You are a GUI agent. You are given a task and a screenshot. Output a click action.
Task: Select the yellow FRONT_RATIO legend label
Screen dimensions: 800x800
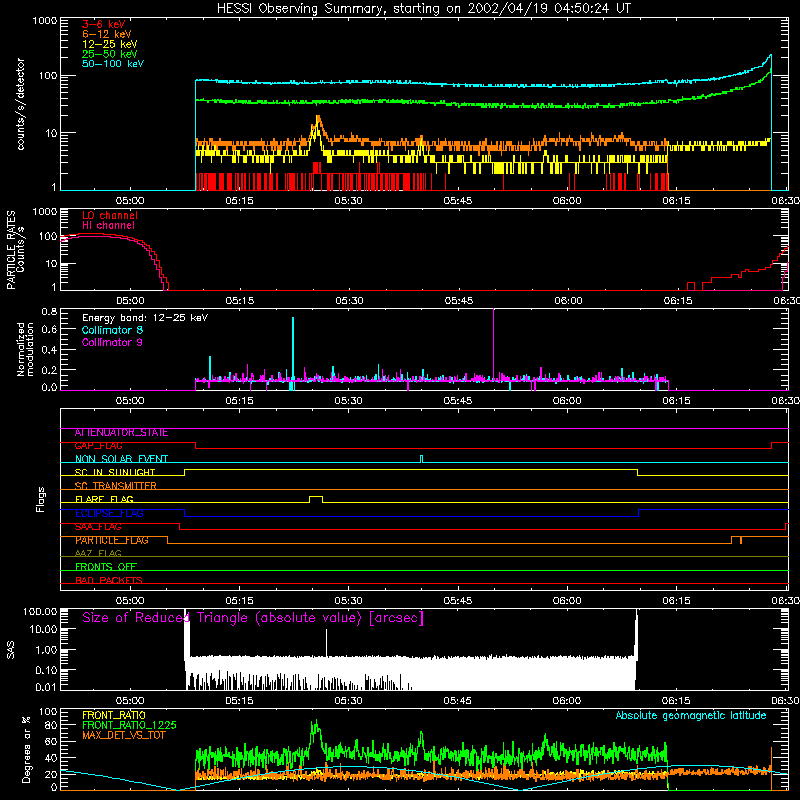(x=114, y=715)
